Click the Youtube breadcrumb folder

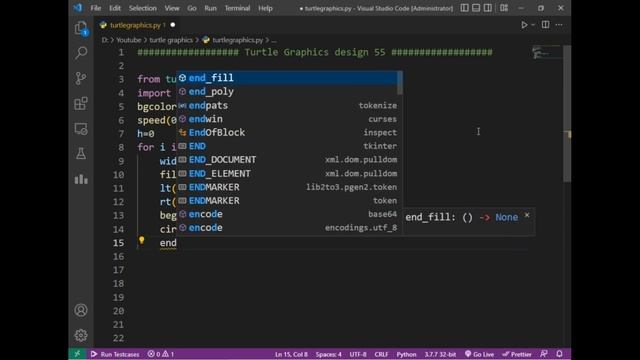click(x=129, y=40)
